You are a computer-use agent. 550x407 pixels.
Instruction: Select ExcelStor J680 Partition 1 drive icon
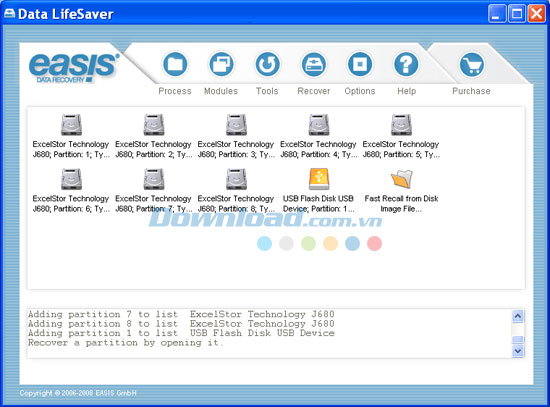[x=71, y=125]
